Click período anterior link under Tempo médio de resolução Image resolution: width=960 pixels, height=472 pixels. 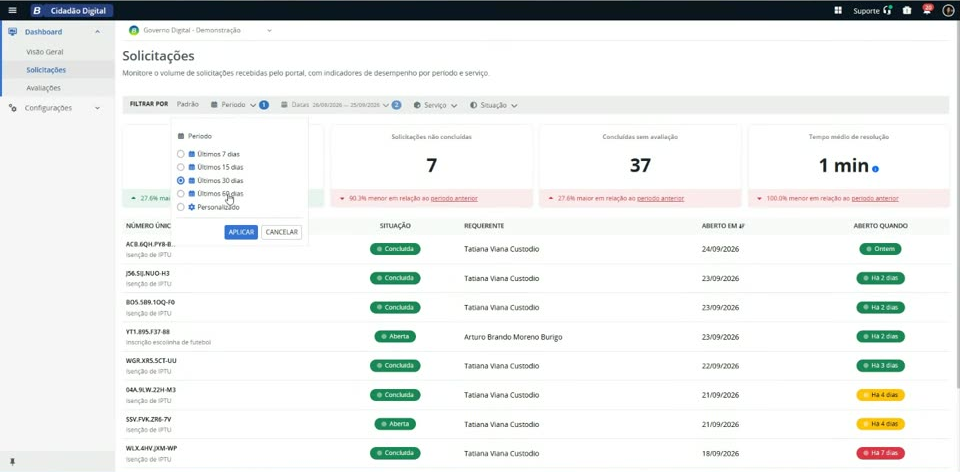click(x=875, y=198)
